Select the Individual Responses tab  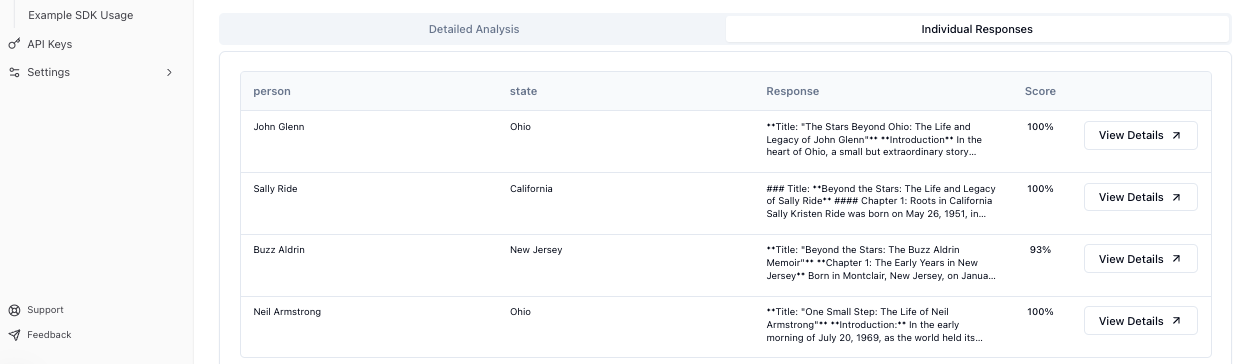pyautogui.click(x=977, y=29)
